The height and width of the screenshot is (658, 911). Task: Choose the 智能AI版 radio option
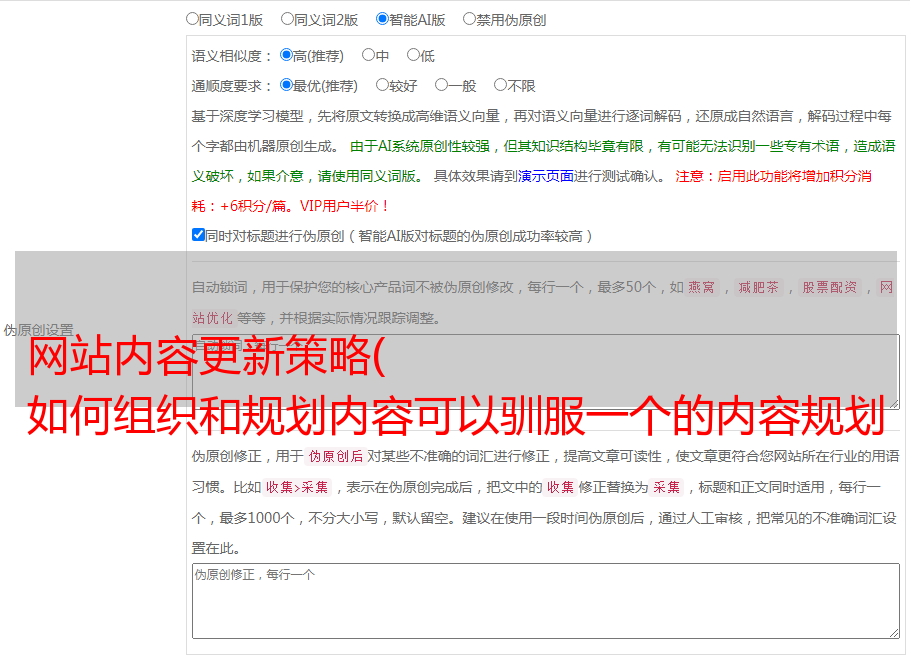click(382, 19)
